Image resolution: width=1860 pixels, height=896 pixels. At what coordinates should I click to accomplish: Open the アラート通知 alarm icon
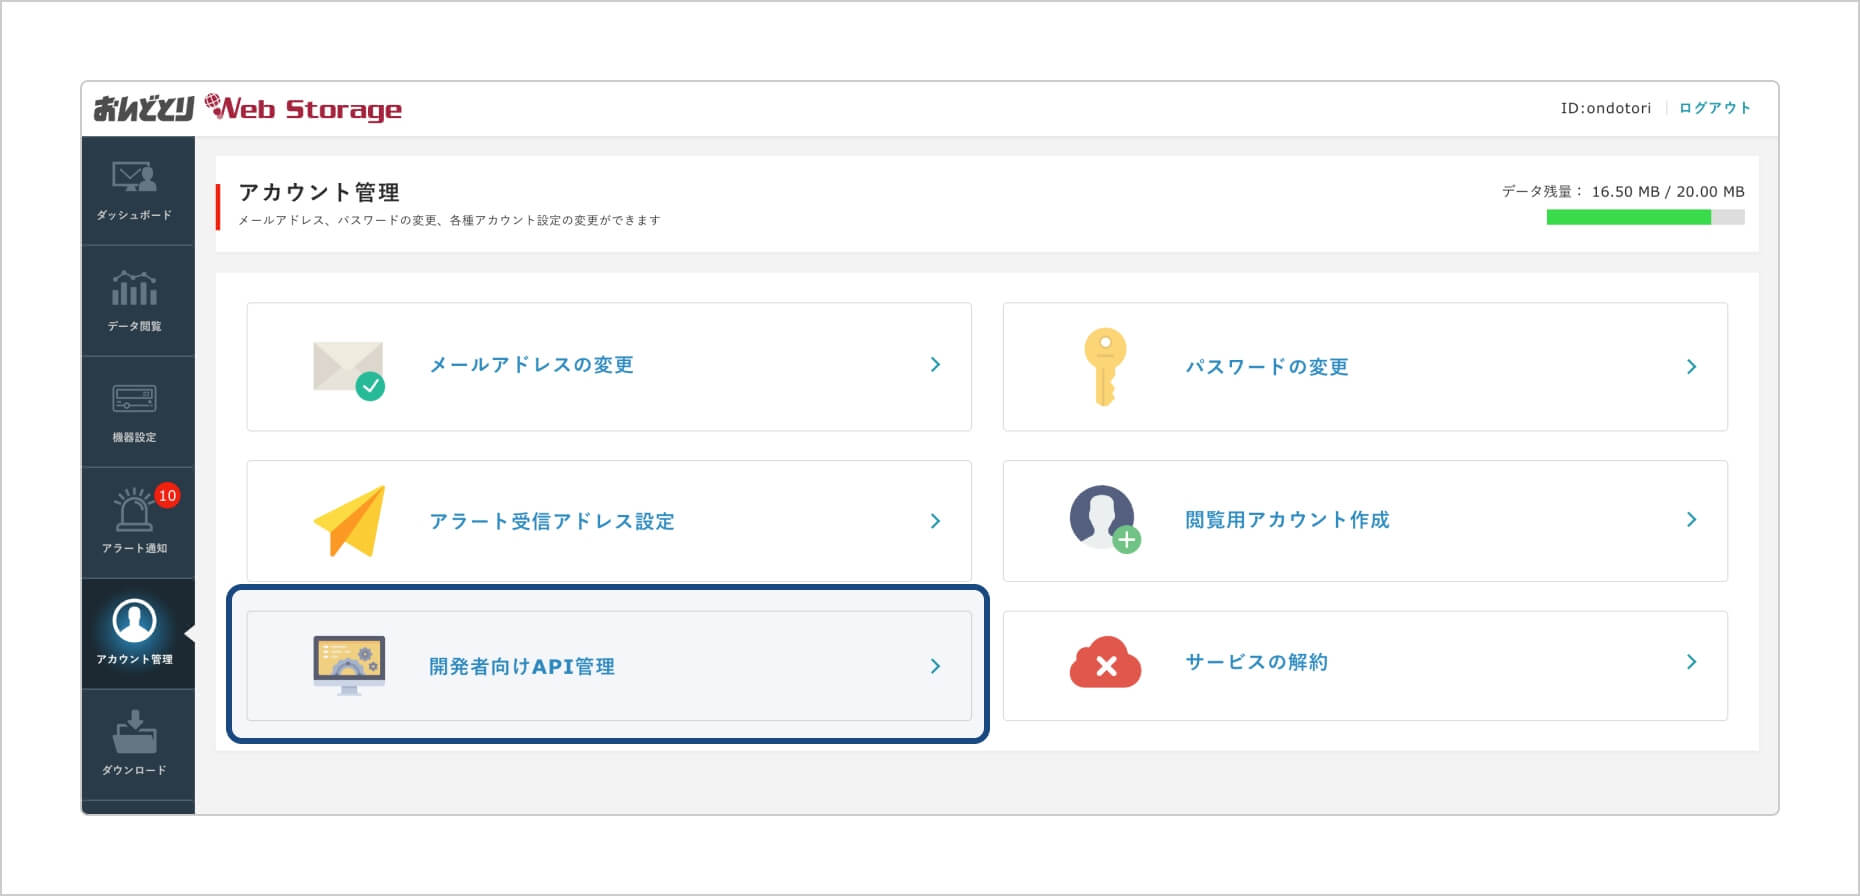(134, 509)
